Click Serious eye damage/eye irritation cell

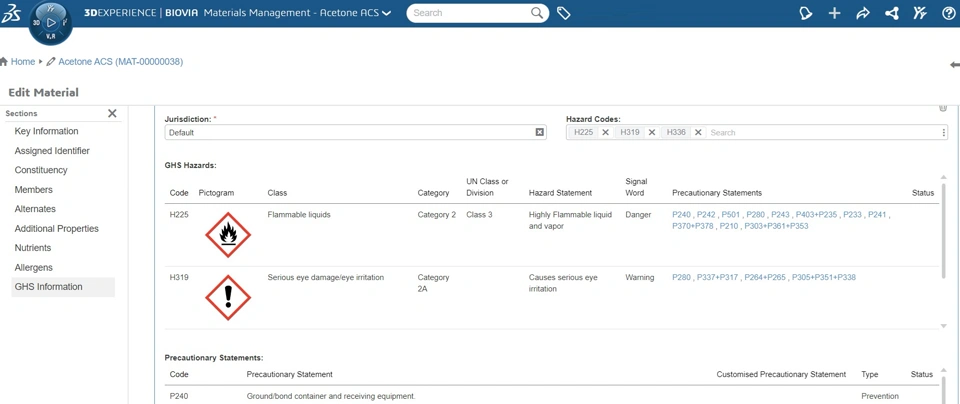(326, 277)
